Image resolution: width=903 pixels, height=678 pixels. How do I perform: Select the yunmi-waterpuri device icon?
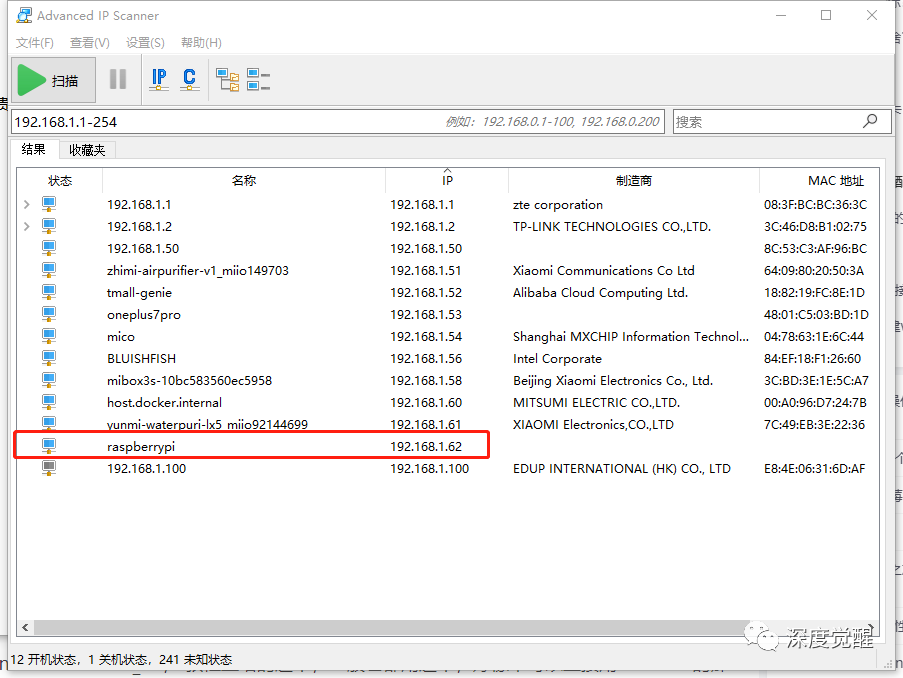pyautogui.click(x=49, y=424)
